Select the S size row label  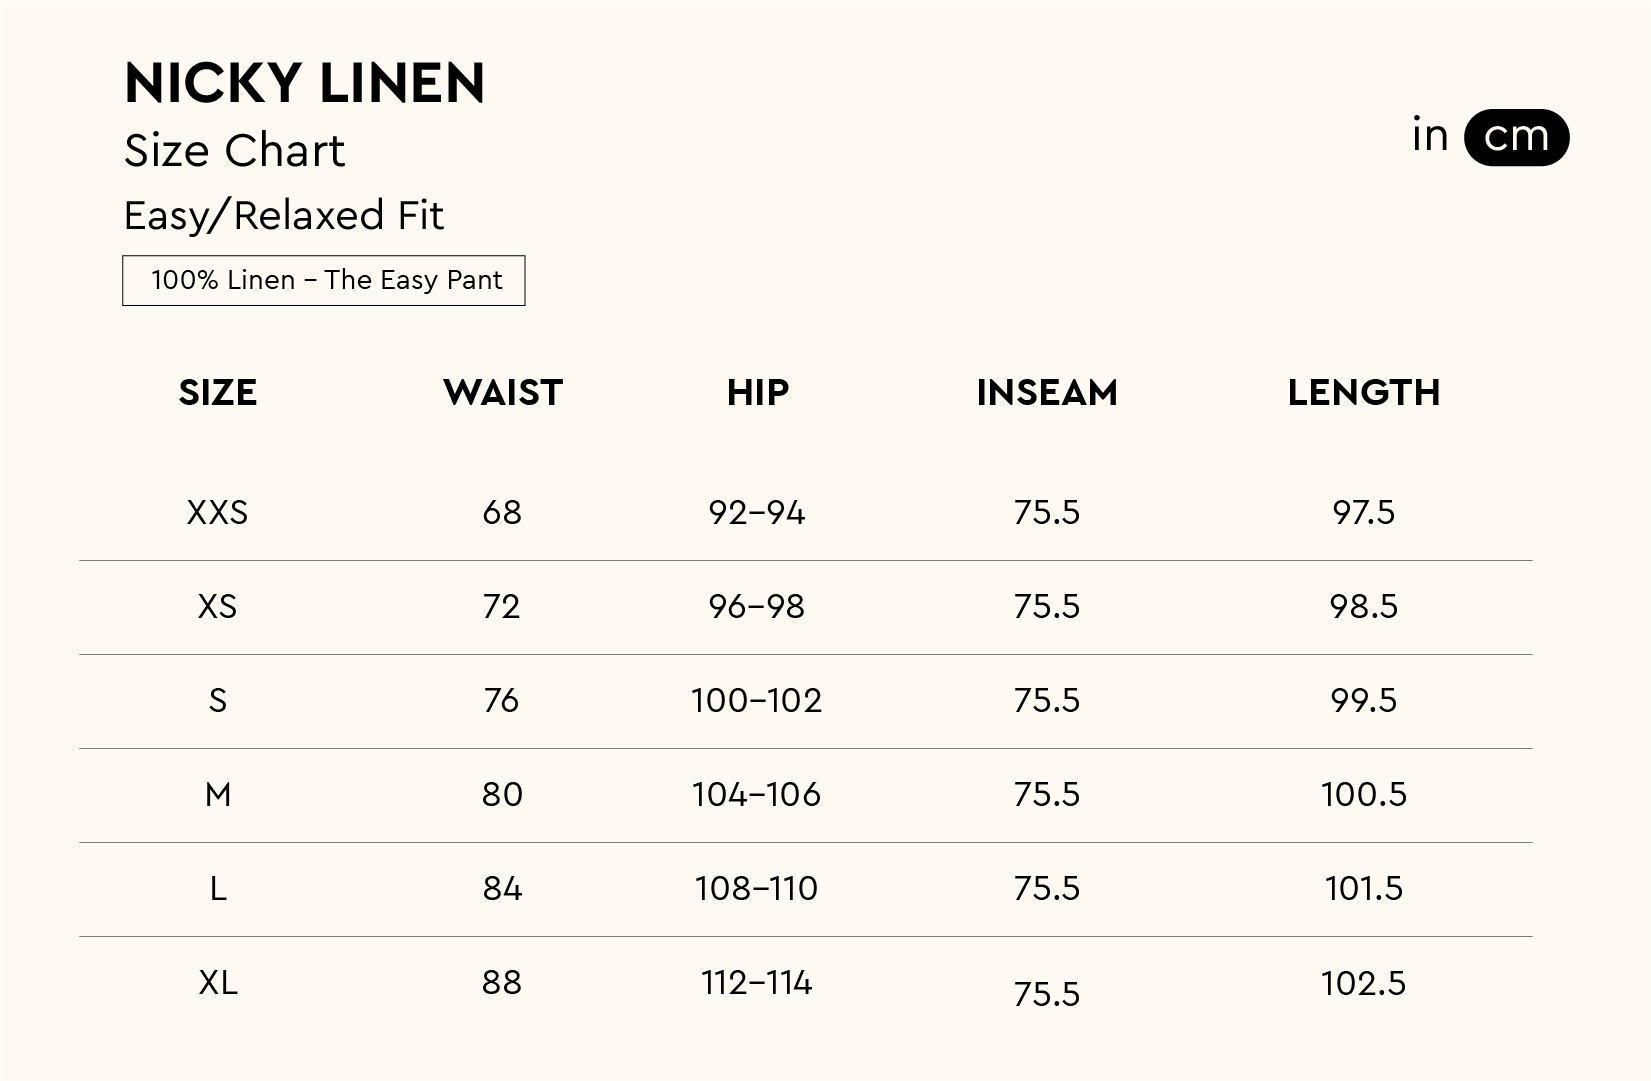tap(217, 700)
